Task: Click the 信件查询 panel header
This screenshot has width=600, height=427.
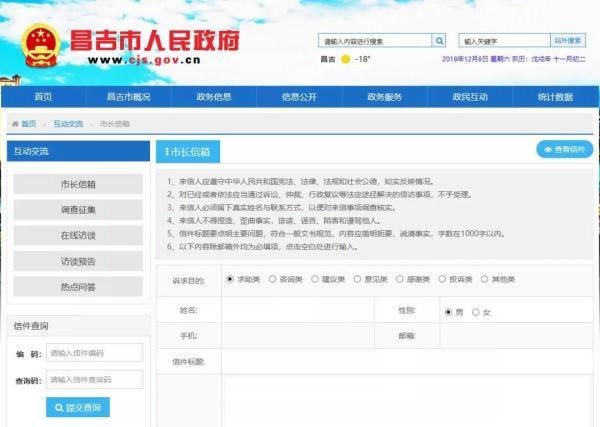Action: (78, 326)
